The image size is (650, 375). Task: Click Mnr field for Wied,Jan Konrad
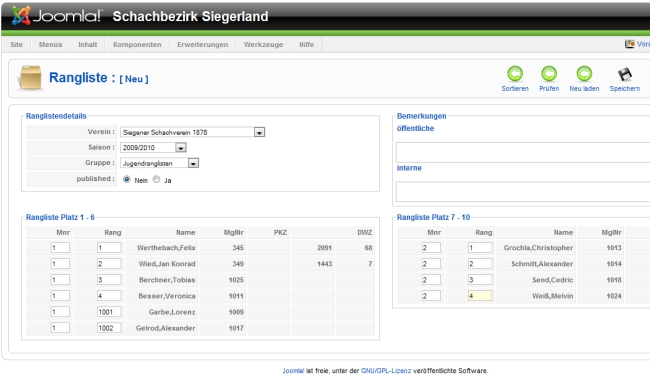60,264
